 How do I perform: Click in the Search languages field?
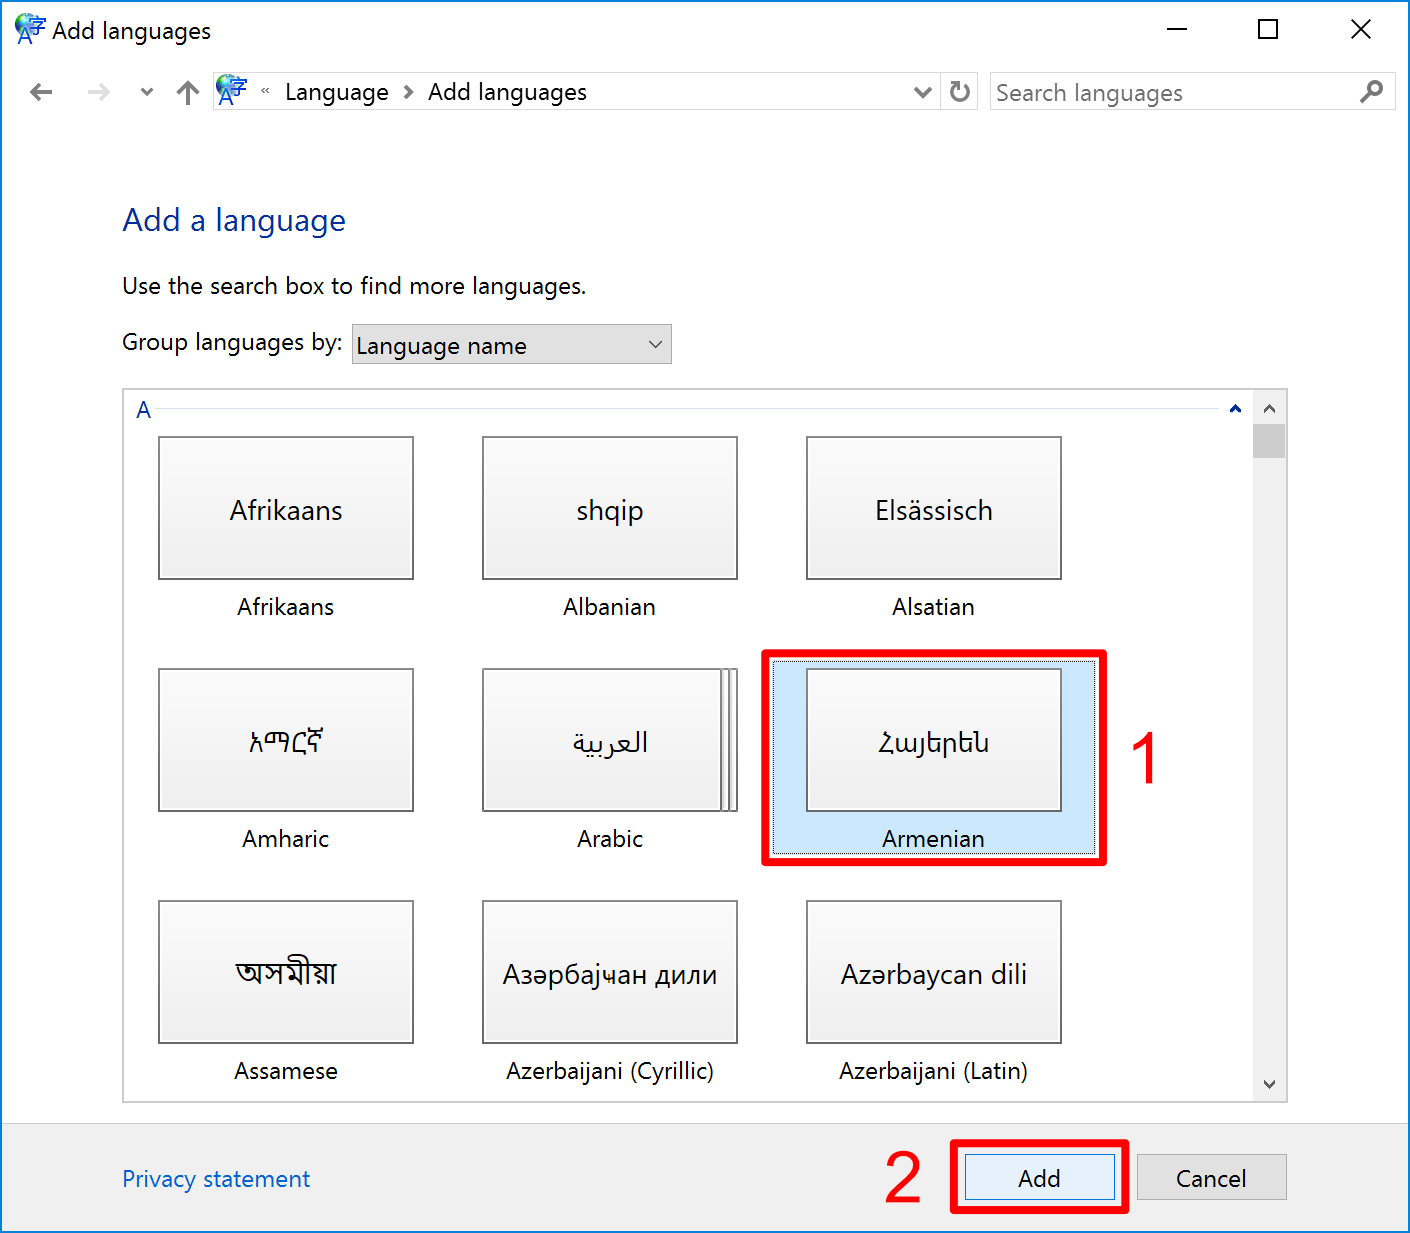tap(1170, 93)
